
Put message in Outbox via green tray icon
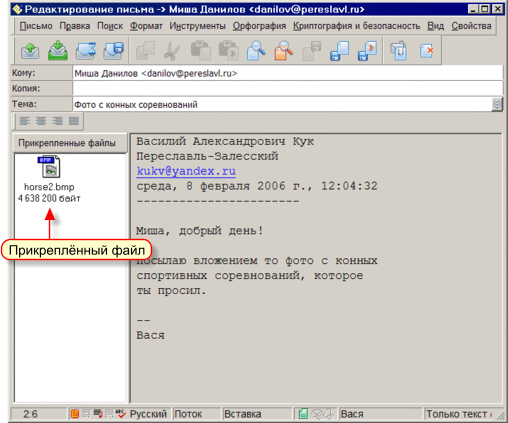58,51
